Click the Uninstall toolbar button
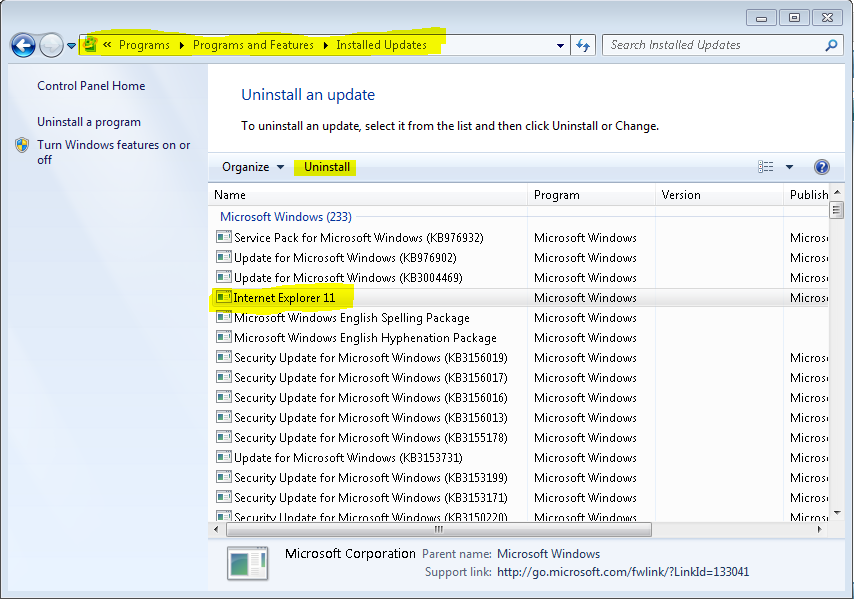Image resolution: width=854 pixels, height=599 pixels. (x=327, y=167)
